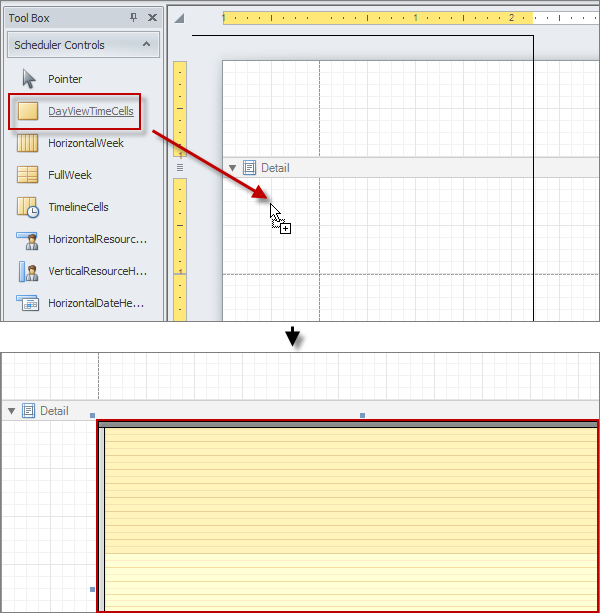The image size is (600, 613).
Task: Select the VerticalResourceHeaders control
Action: (x=96, y=271)
